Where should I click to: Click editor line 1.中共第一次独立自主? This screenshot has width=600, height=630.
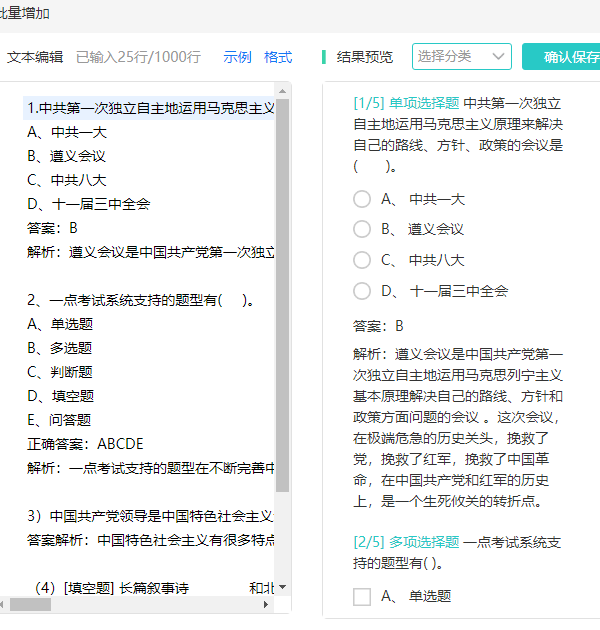(x=149, y=108)
